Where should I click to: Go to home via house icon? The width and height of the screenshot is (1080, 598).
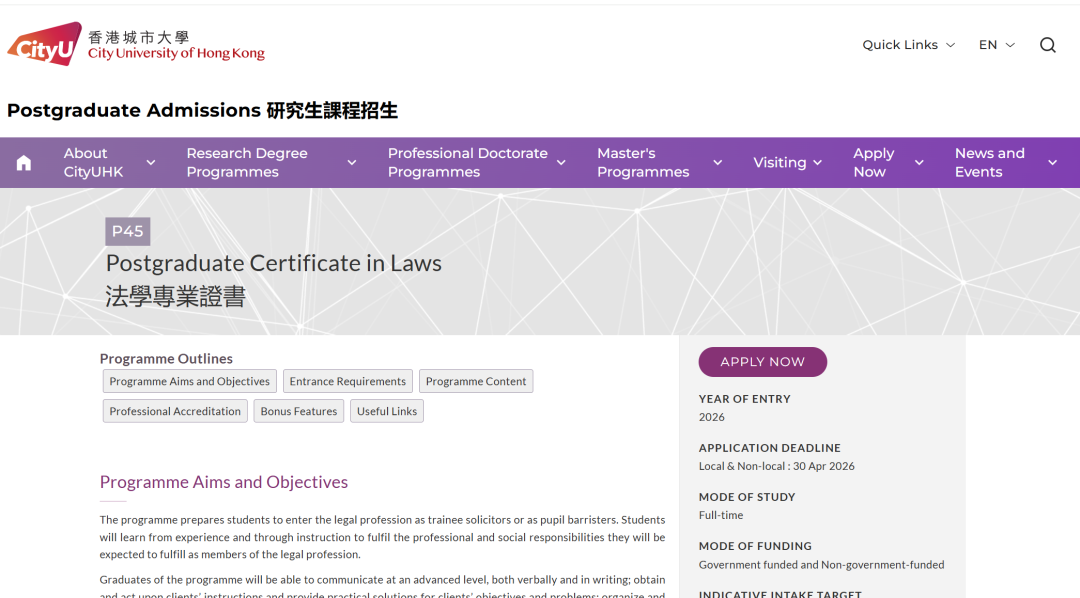(24, 163)
